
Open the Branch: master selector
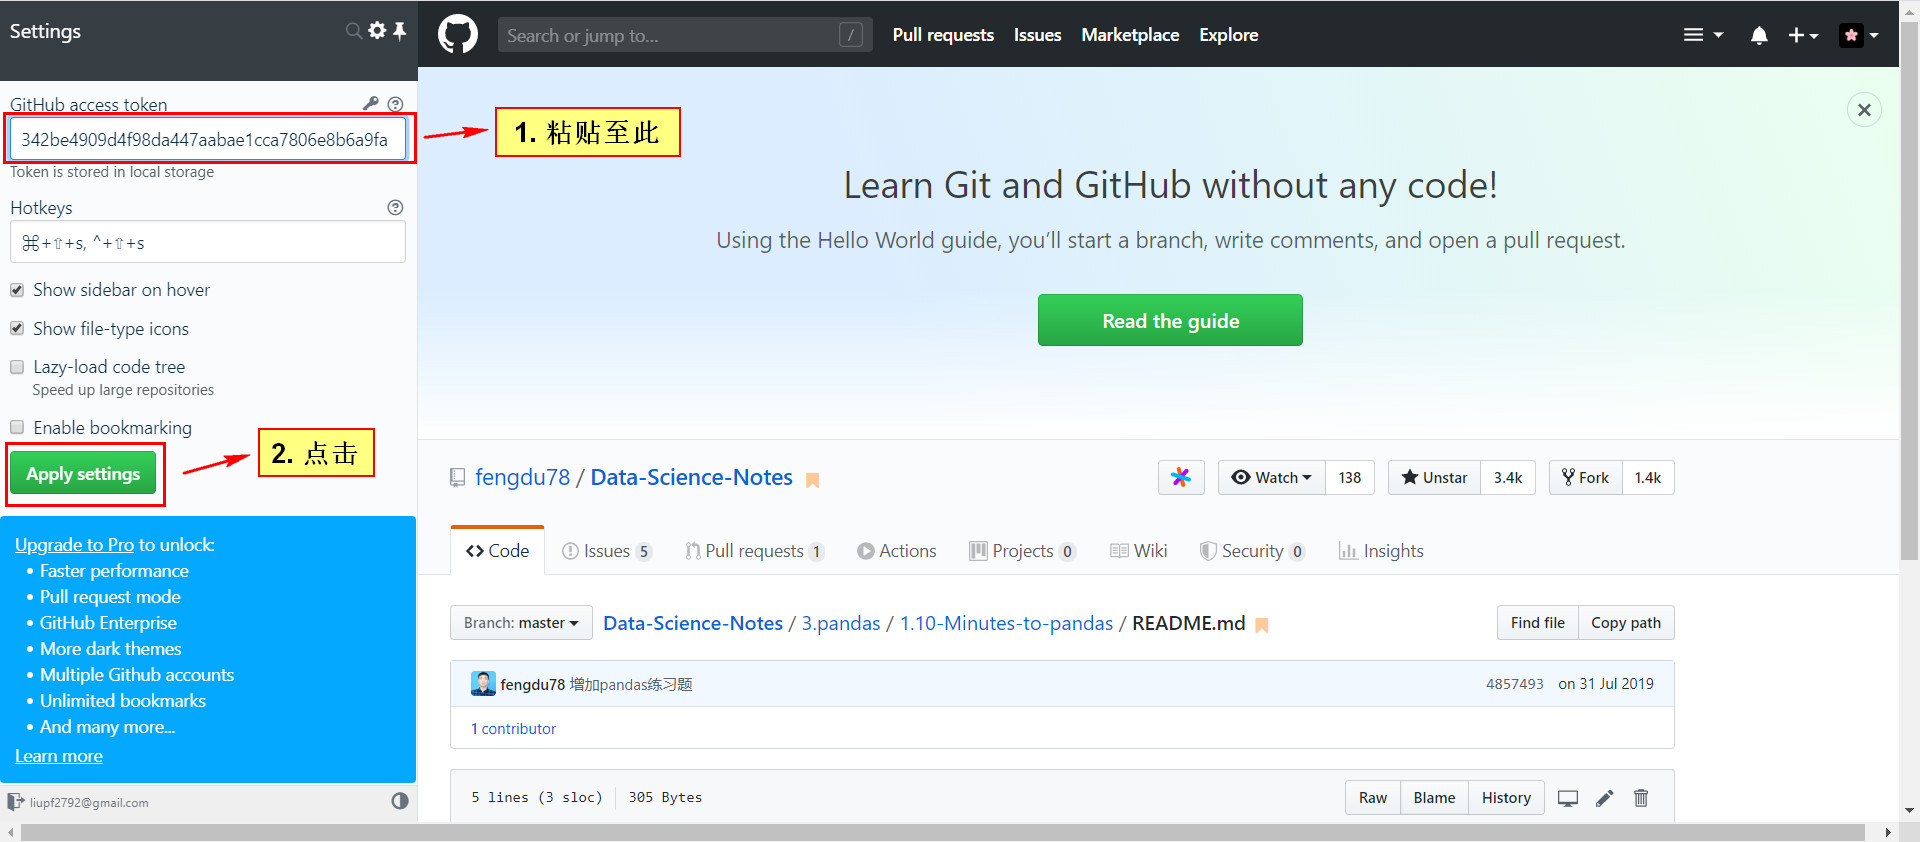click(x=521, y=623)
